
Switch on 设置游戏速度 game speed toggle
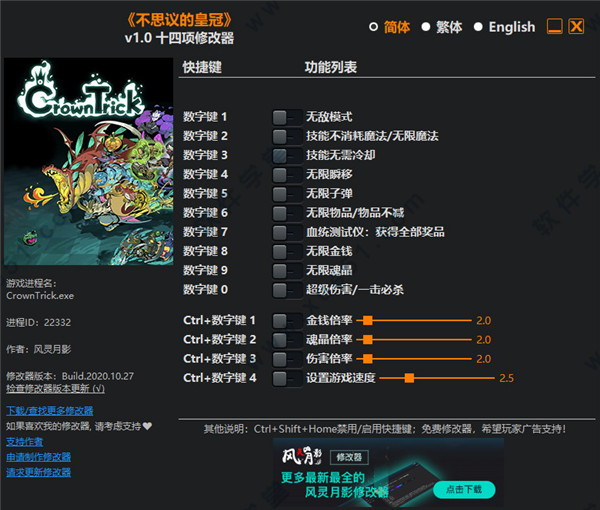coord(286,378)
